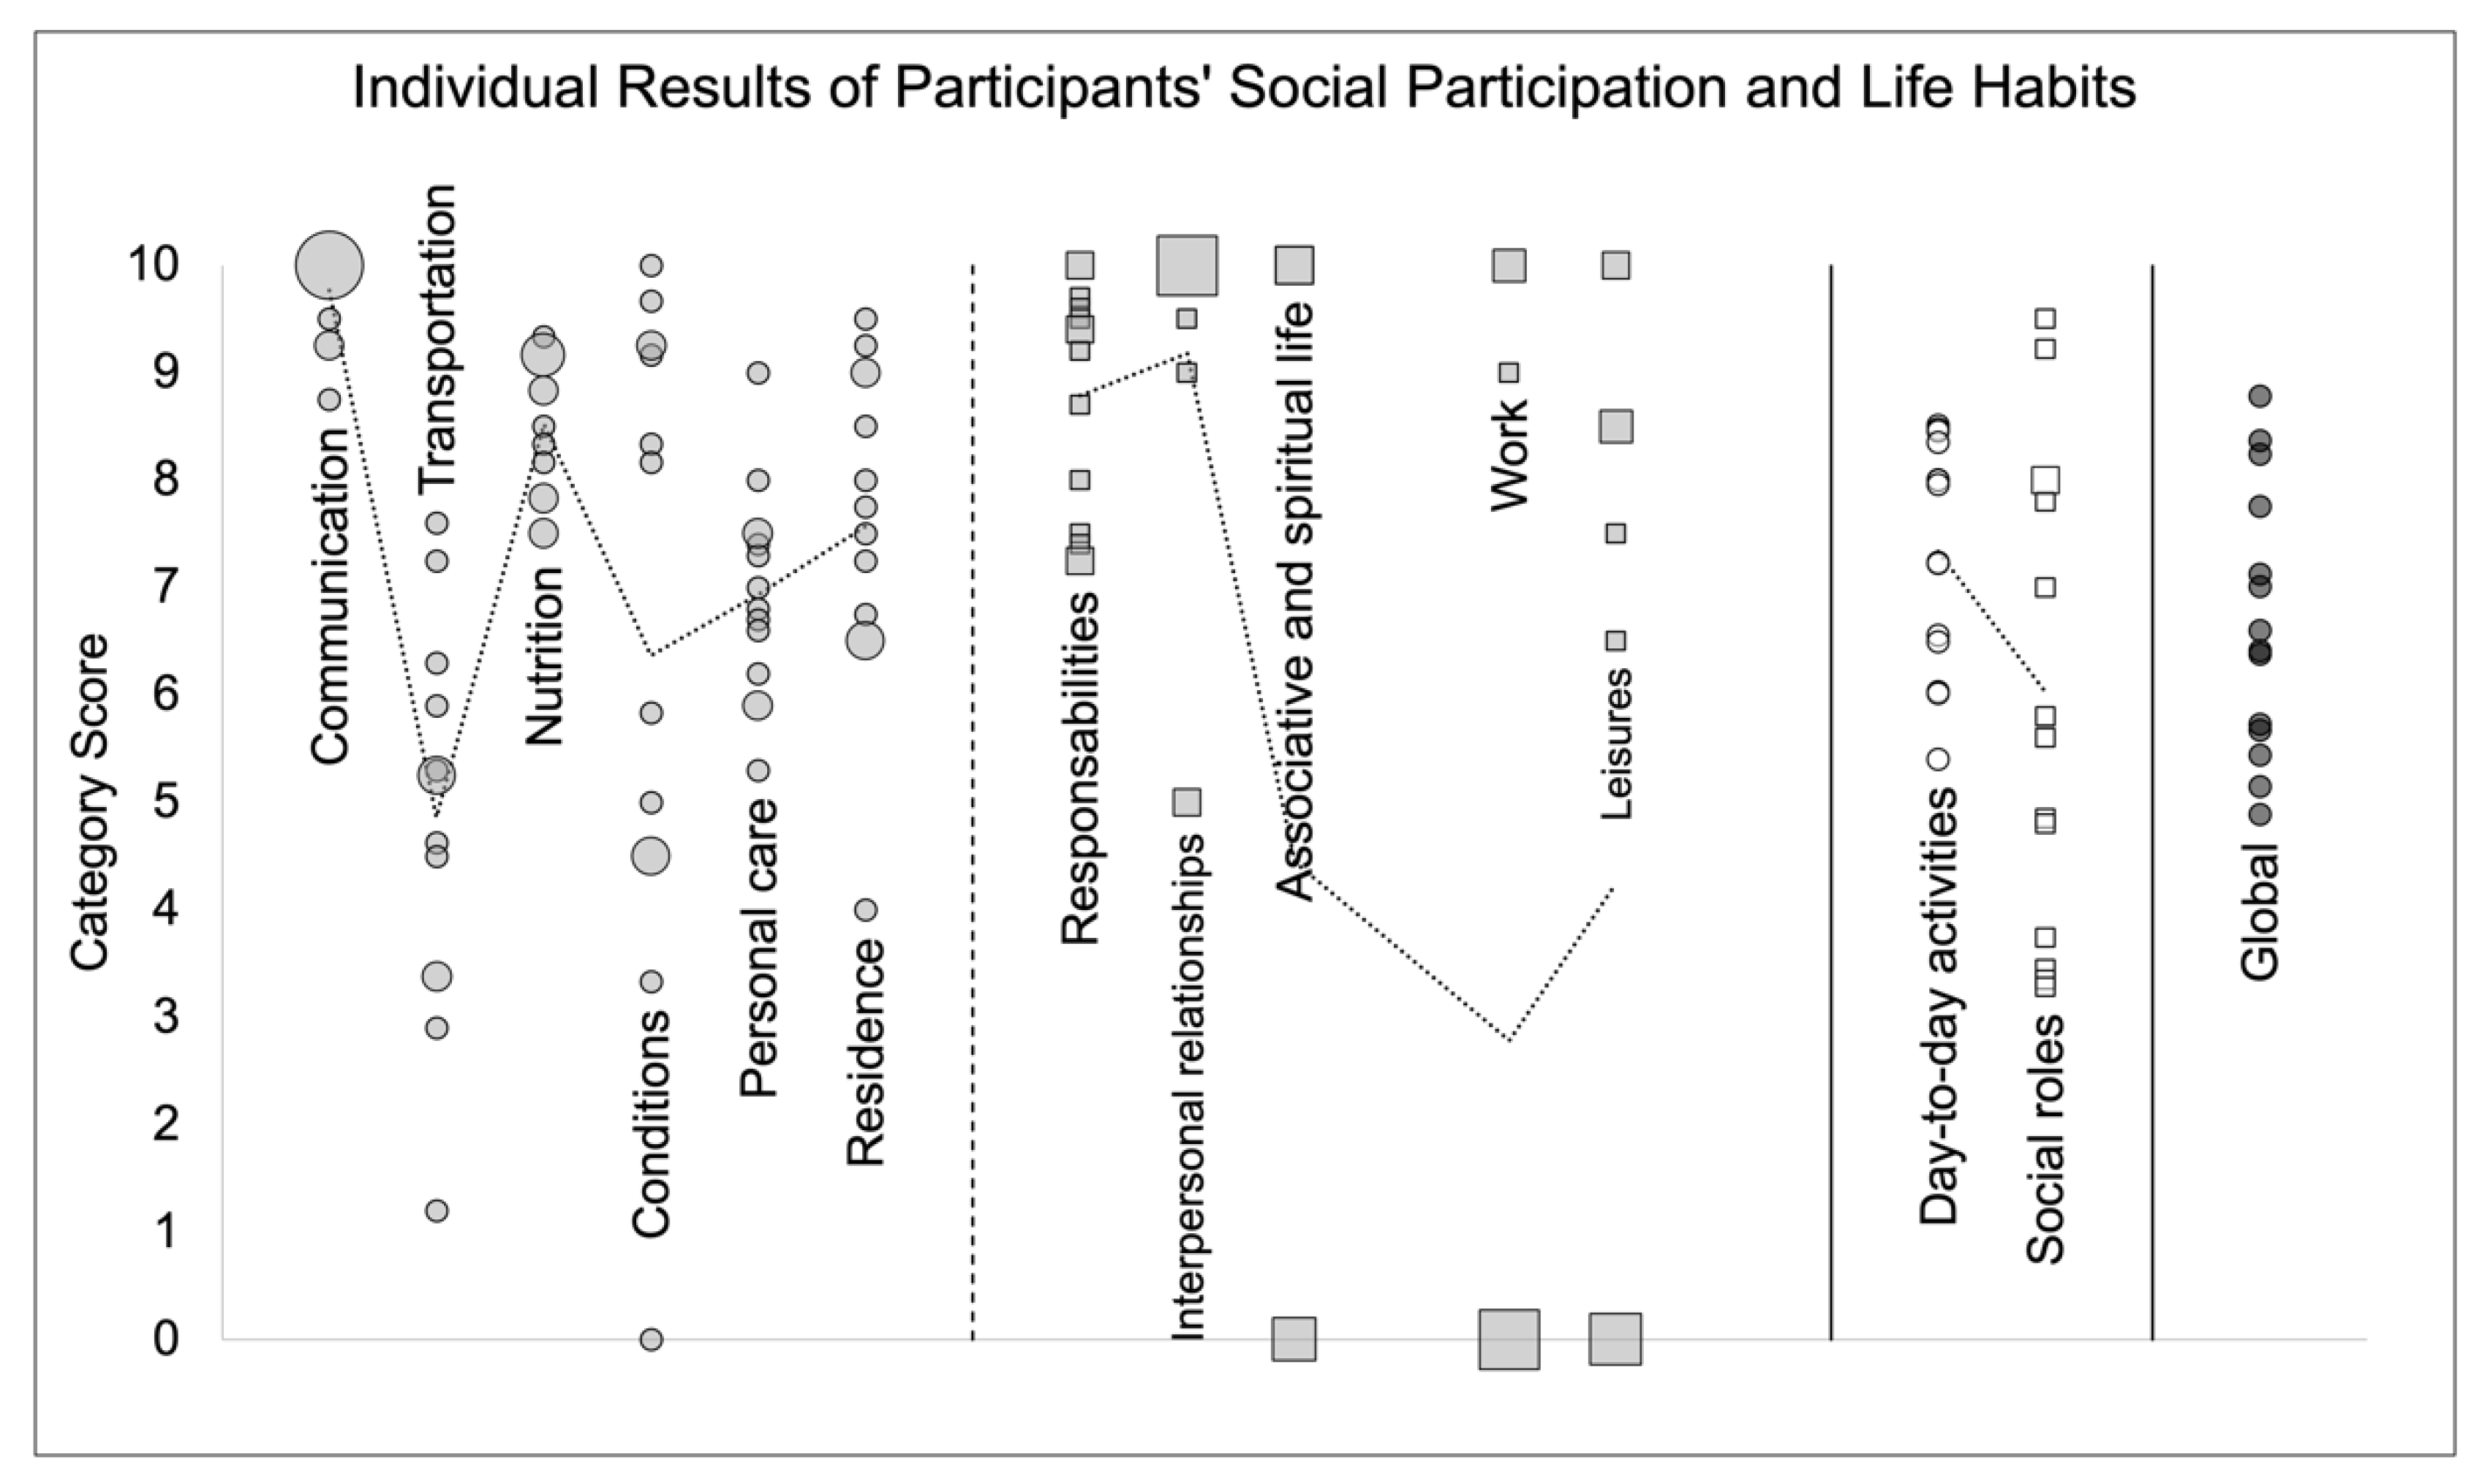Image resolution: width=2490 pixels, height=1484 pixels.
Task: Select the "Transportation" category label
Action: click(437, 337)
